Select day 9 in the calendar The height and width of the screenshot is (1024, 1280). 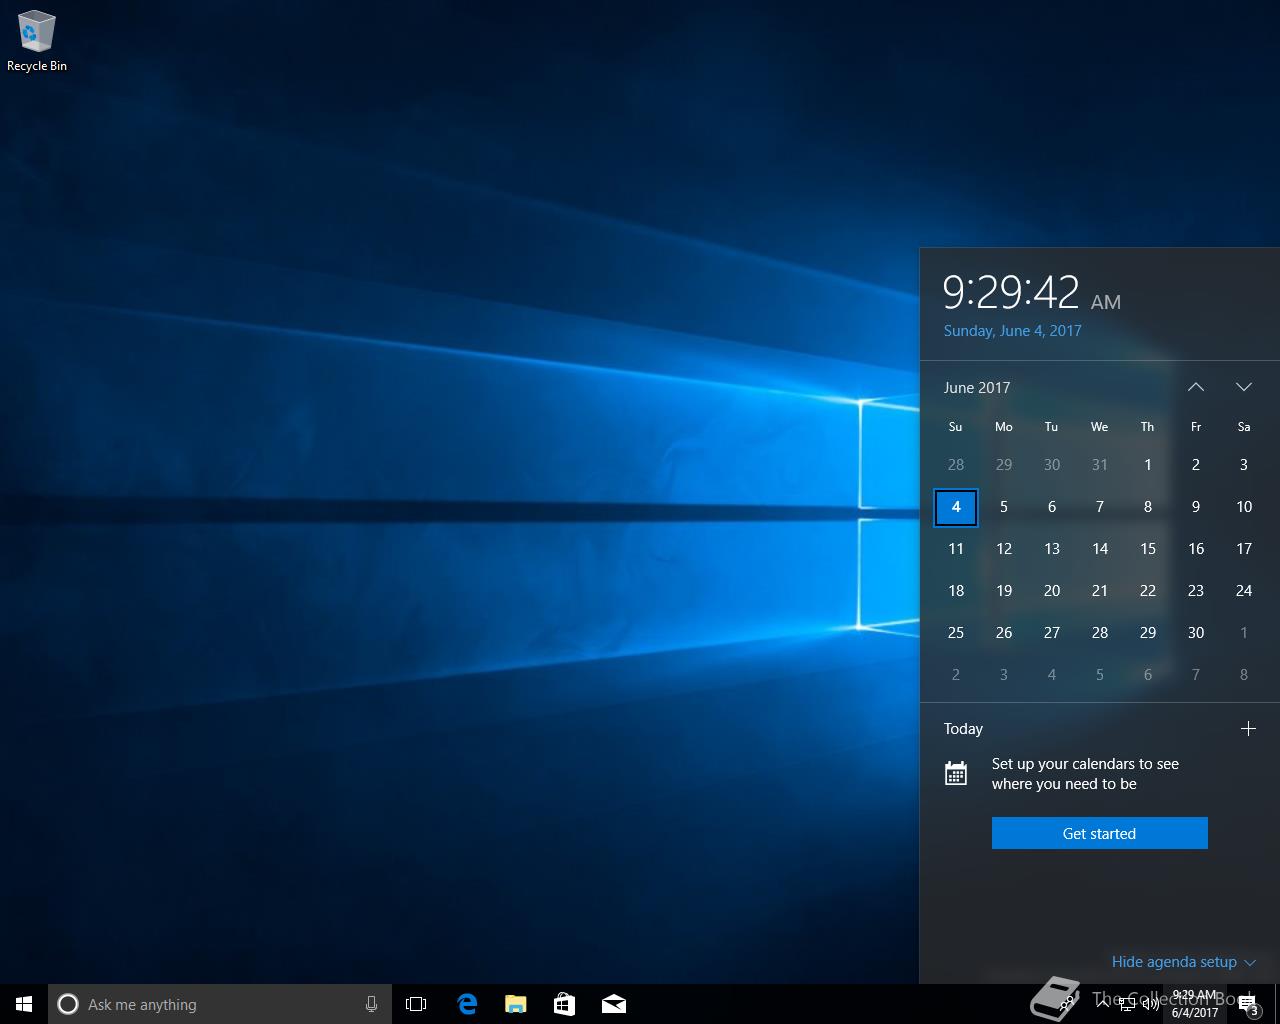coord(1196,507)
